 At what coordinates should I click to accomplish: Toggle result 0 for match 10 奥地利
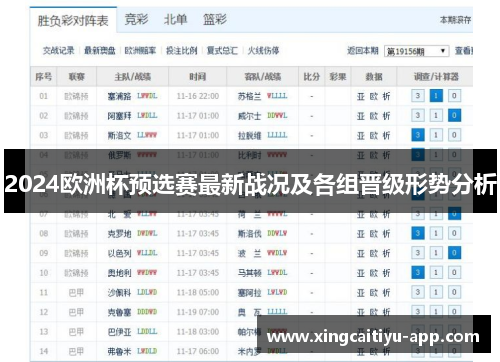click(454, 273)
